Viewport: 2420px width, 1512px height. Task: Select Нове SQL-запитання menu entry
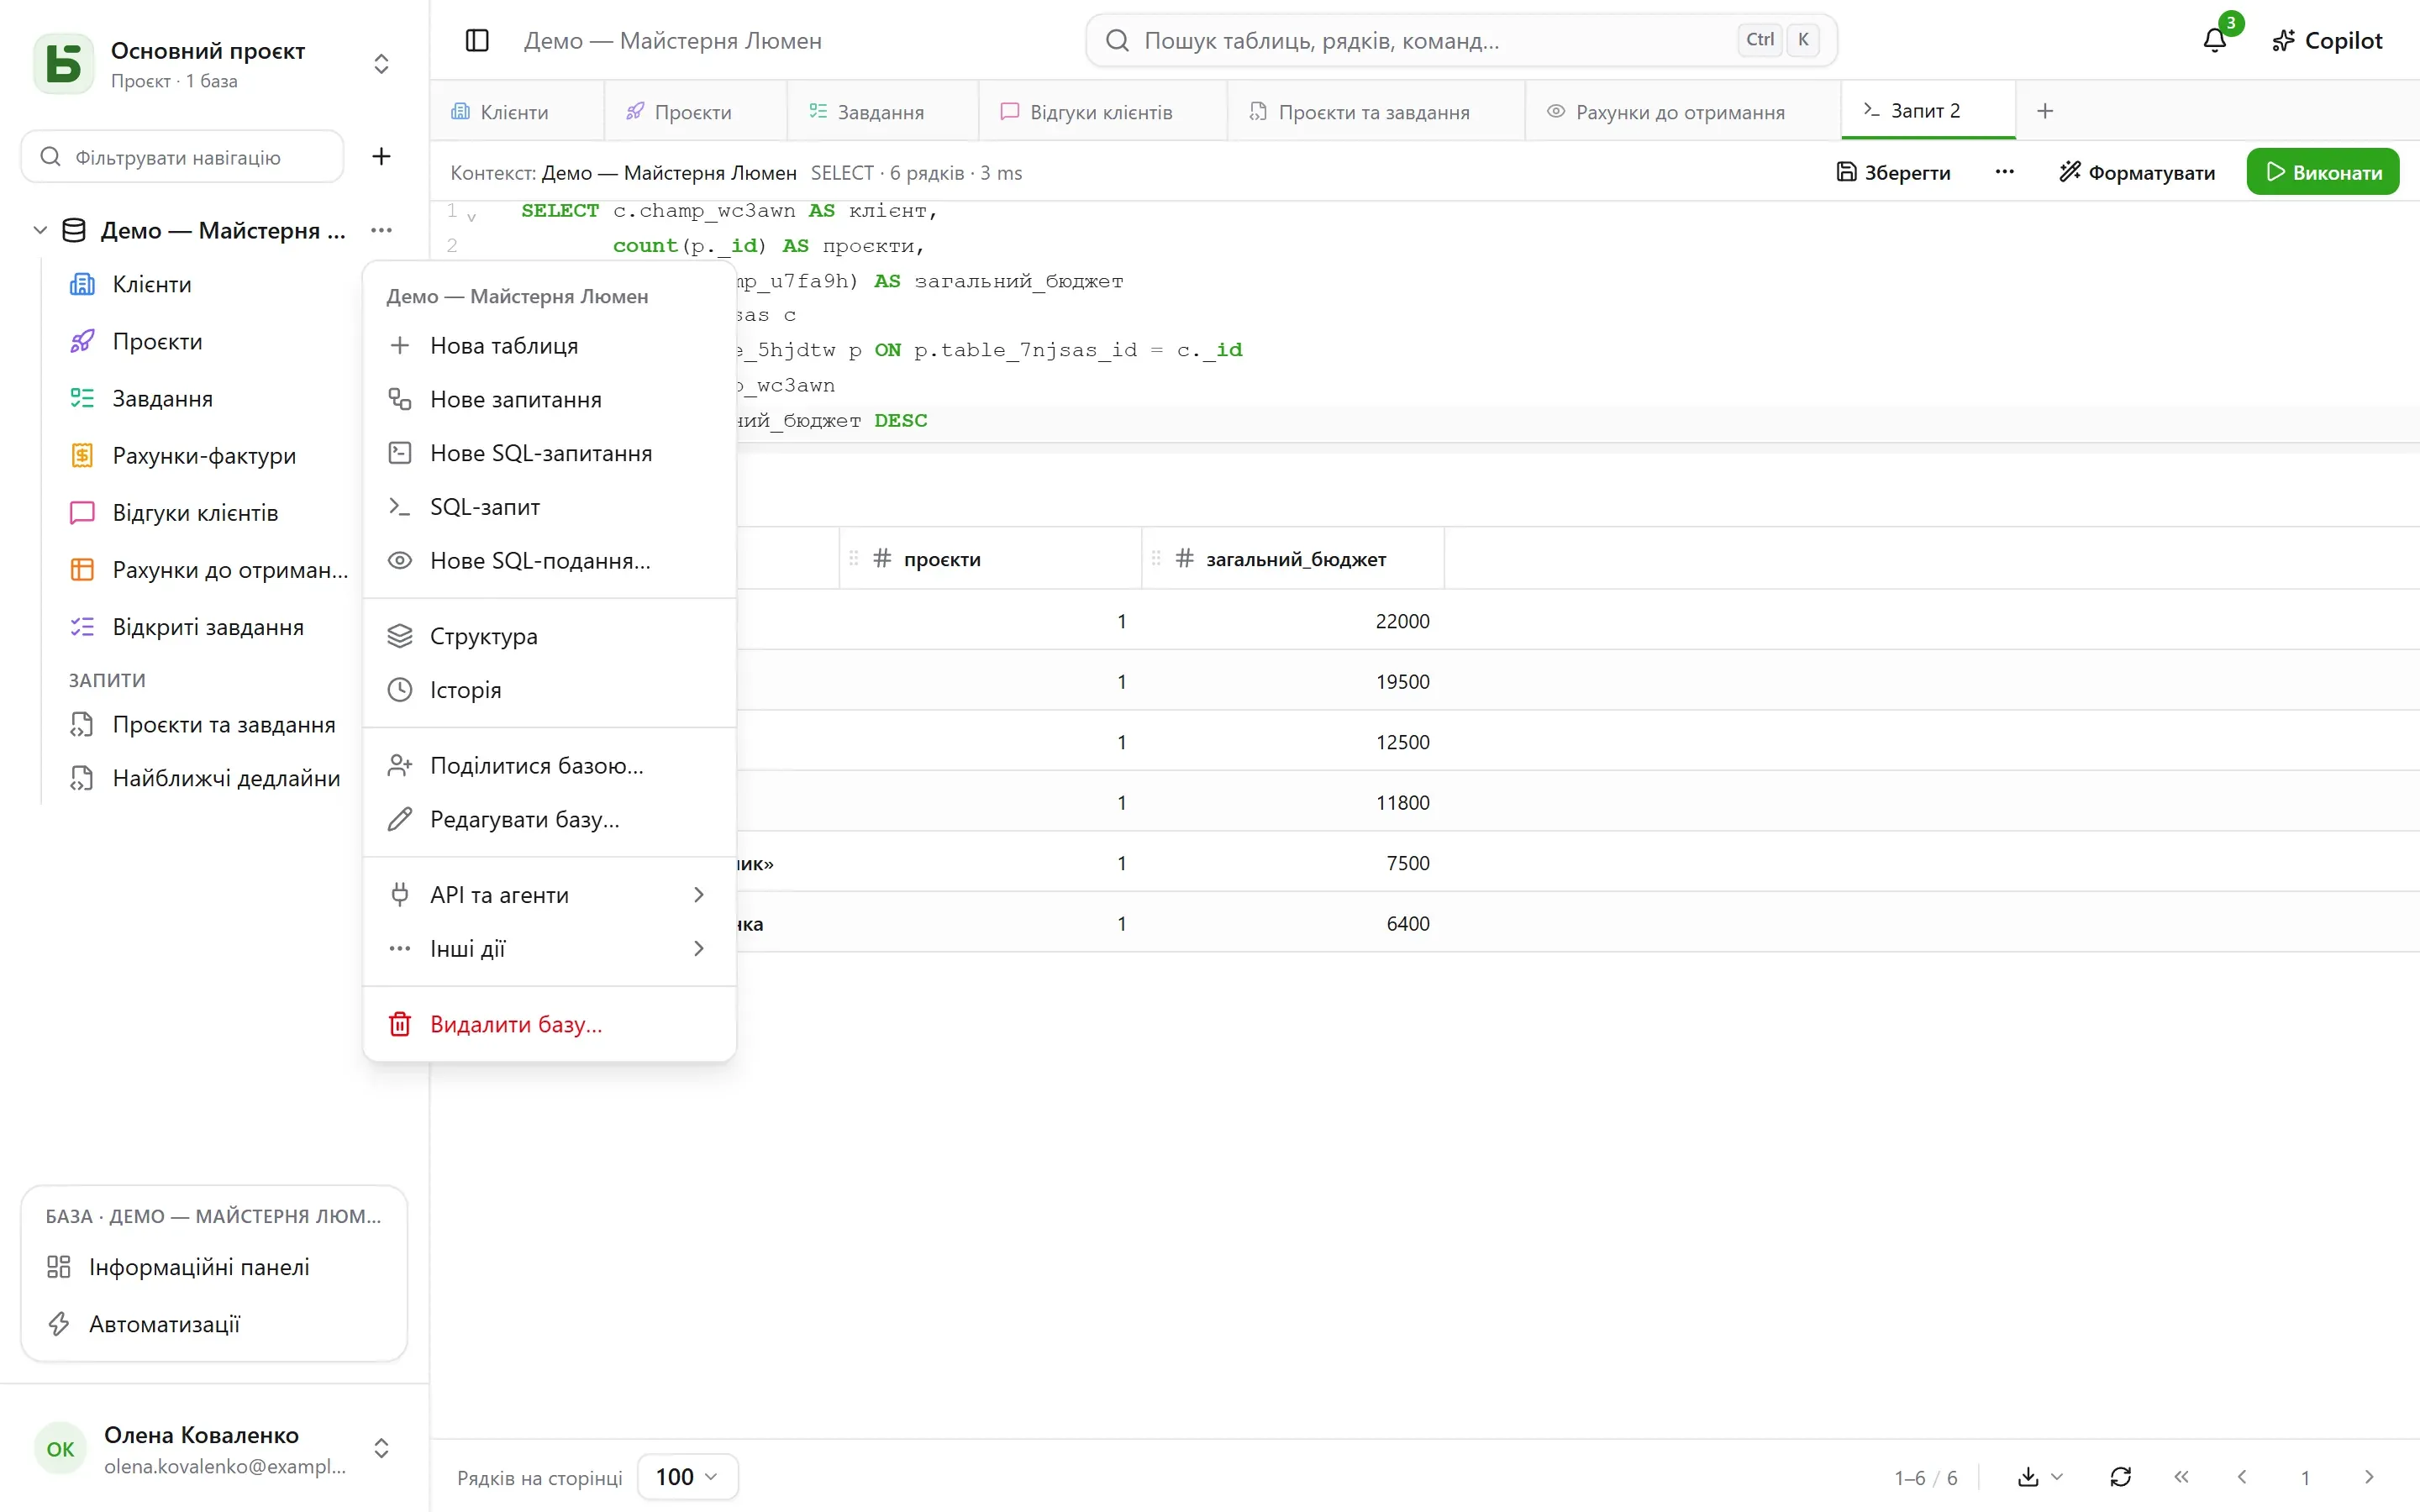click(x=549, y=453)
